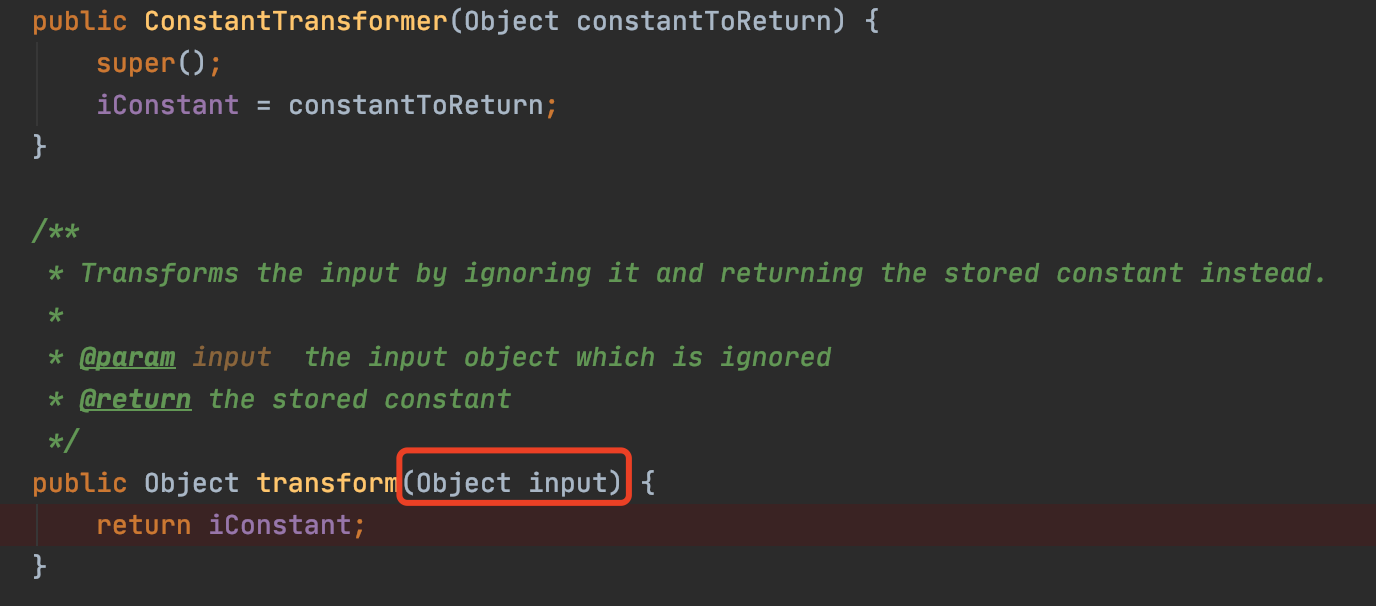
Task: Click the super() call
Action: pyautogui.click(x=158, y=63)
